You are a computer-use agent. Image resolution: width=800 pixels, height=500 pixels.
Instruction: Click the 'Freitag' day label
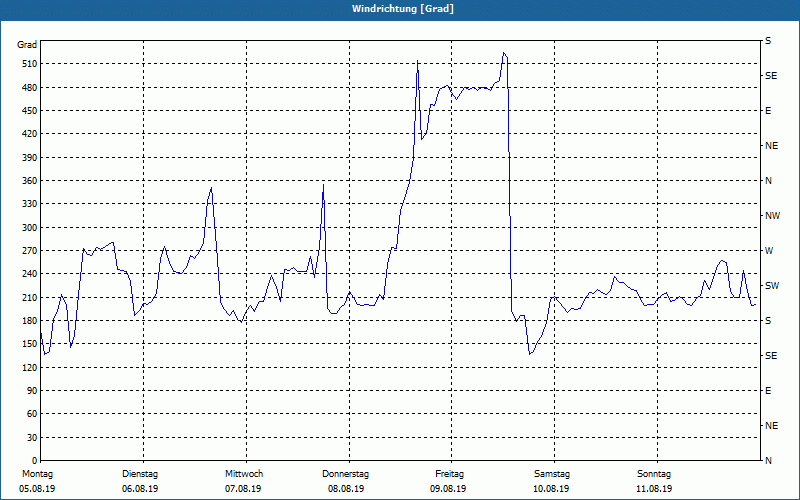click(x=449, y=474)
